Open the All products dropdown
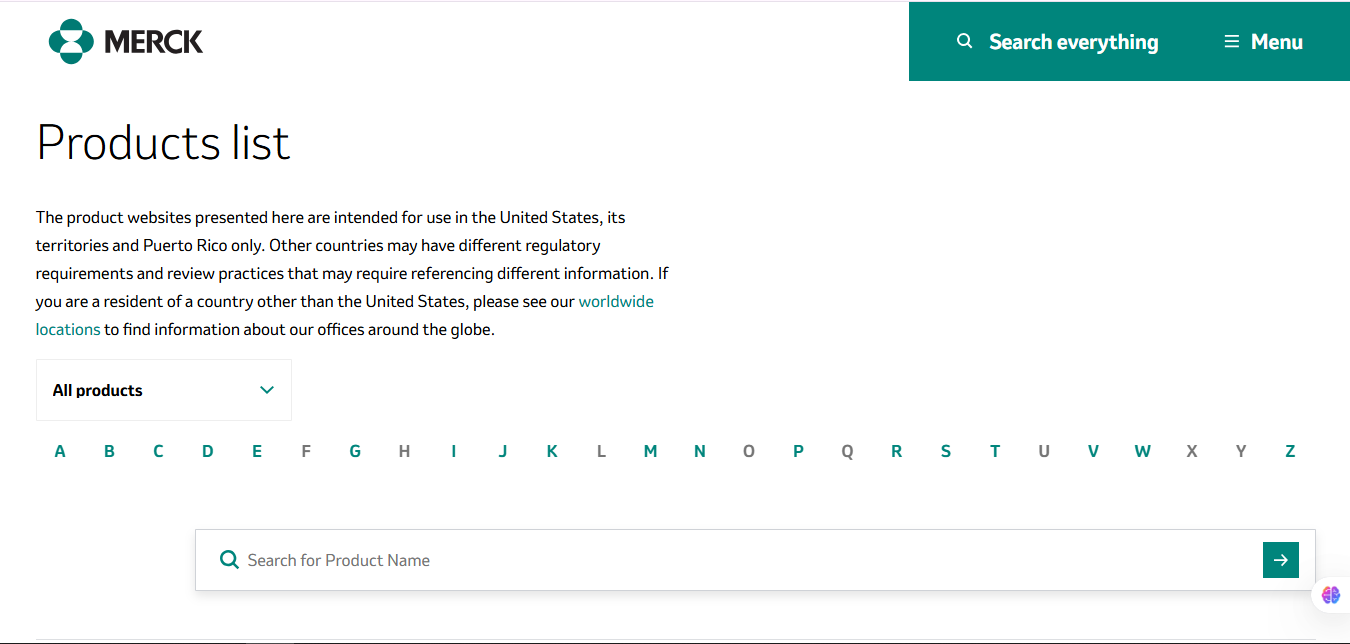The image size is (1350, 644). [164, 390]
